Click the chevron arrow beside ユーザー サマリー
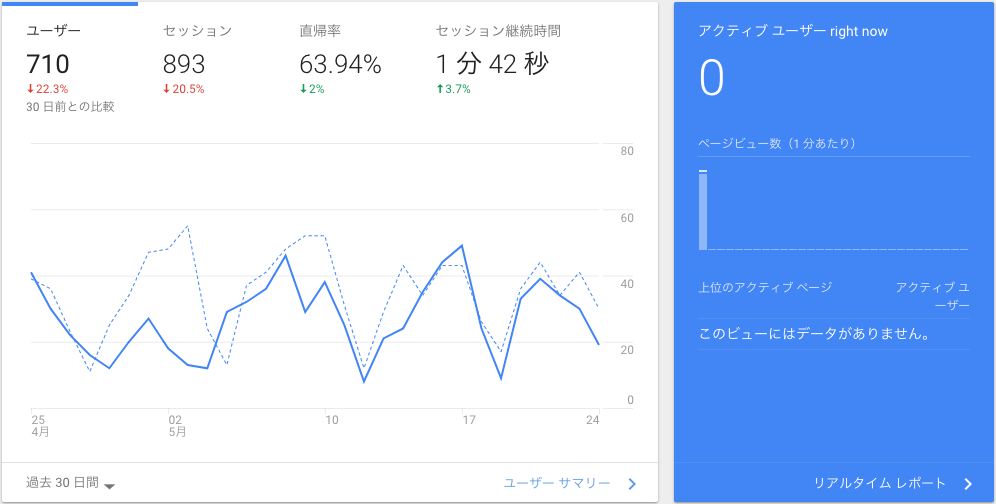Viewport: 996px width, 504px height. point(631,484)
